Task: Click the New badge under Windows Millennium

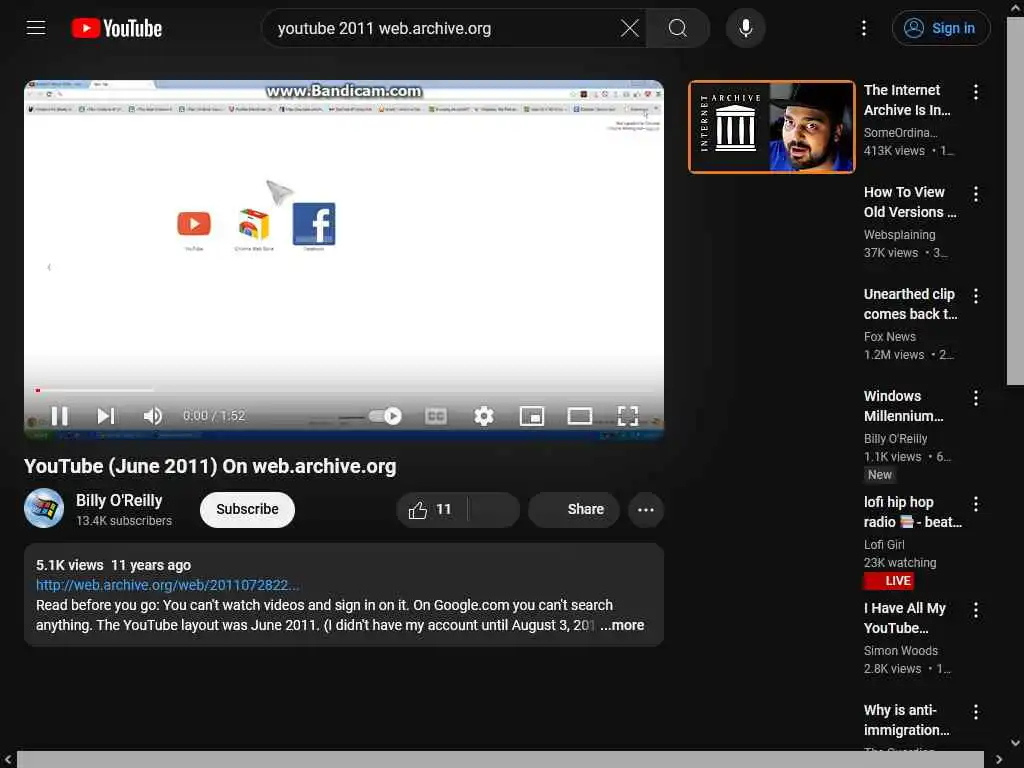Action: coord(880,475)
